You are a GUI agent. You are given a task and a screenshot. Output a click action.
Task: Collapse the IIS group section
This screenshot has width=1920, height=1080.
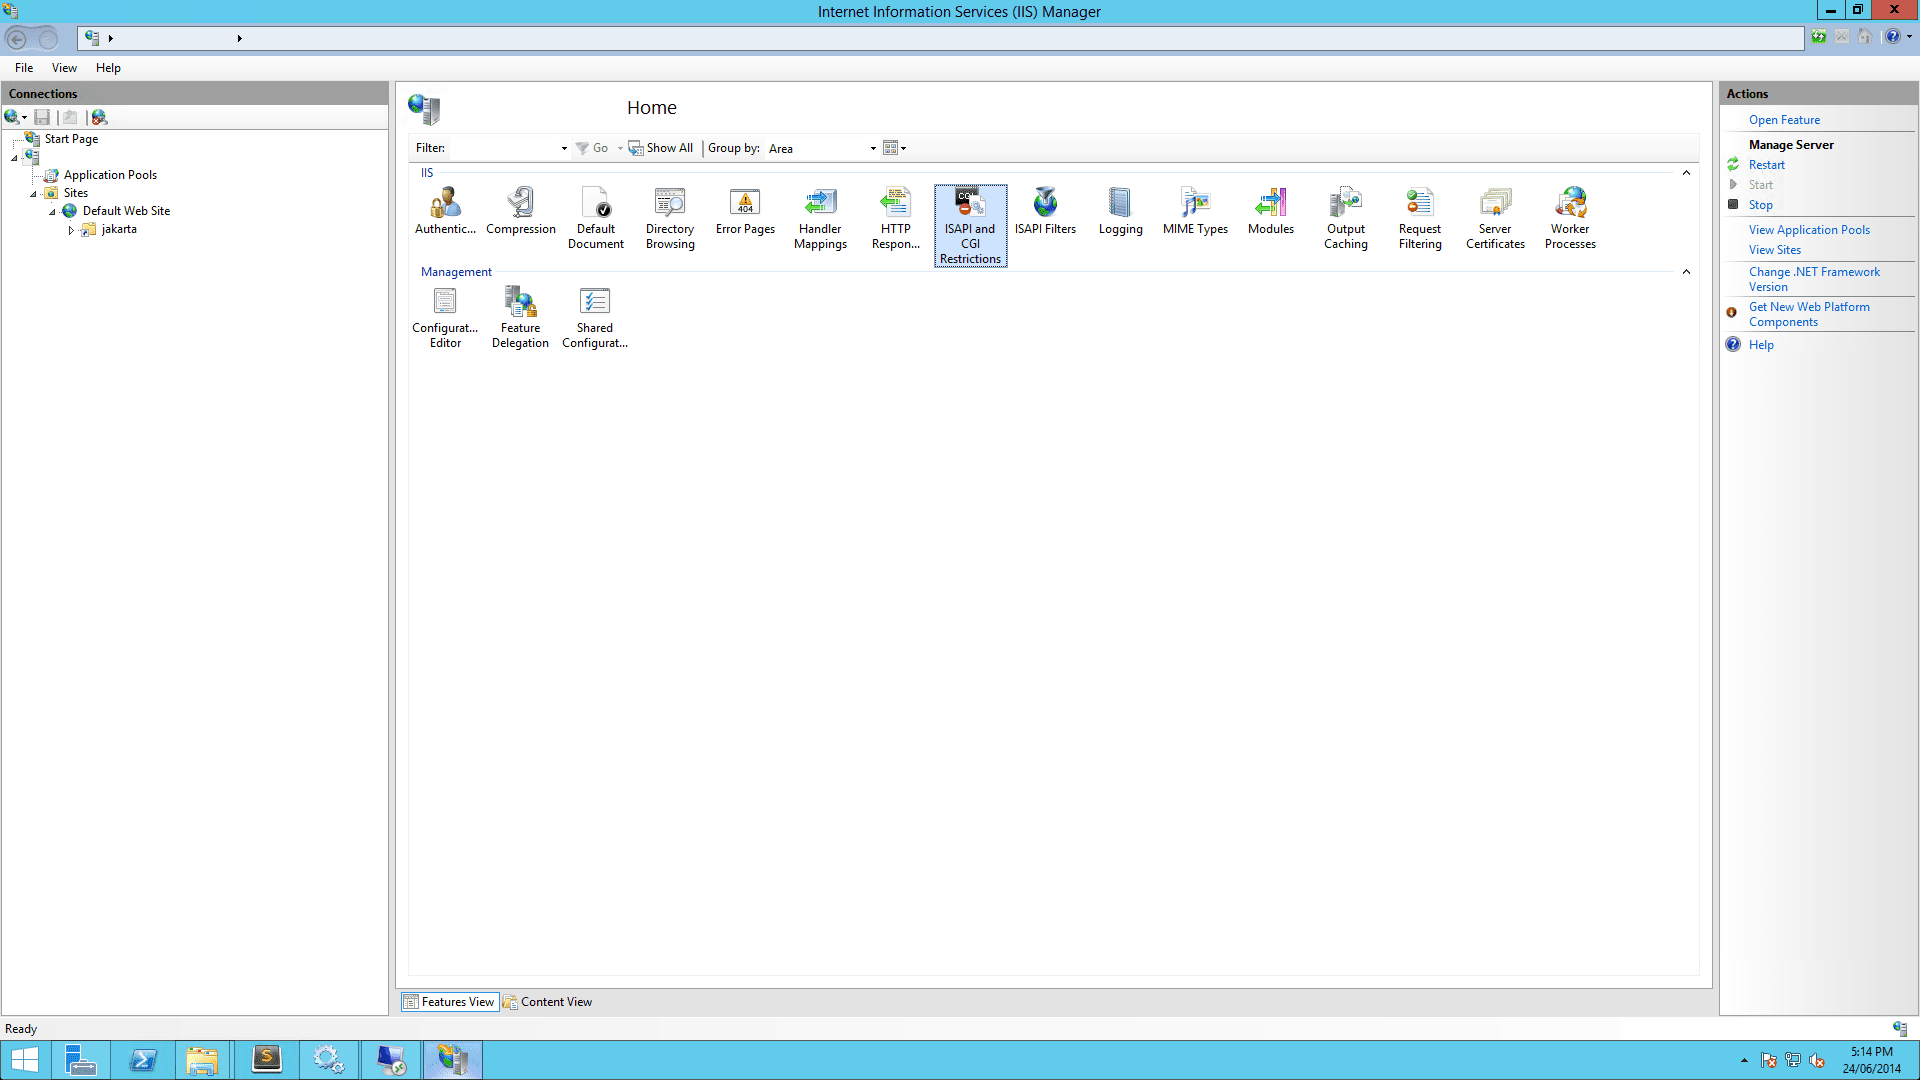point(1686,173)
